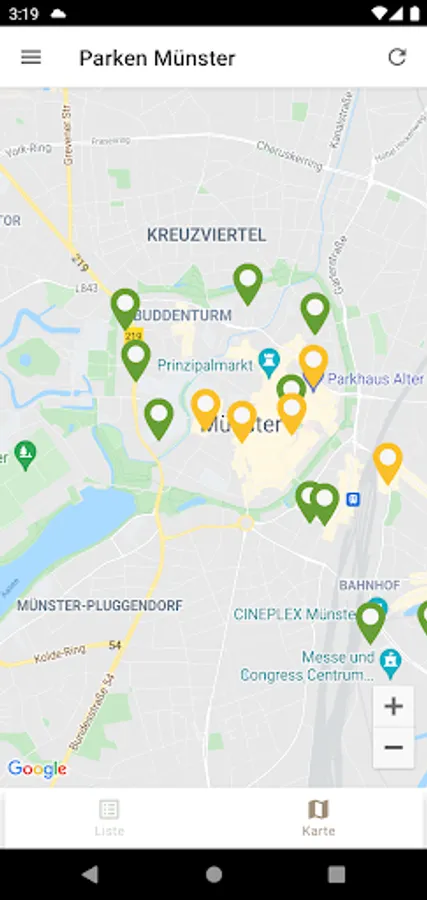Switch to the Liste tab
Viewport: 427px width, 900px height.
pyautogui.click(x=109, y=817)
